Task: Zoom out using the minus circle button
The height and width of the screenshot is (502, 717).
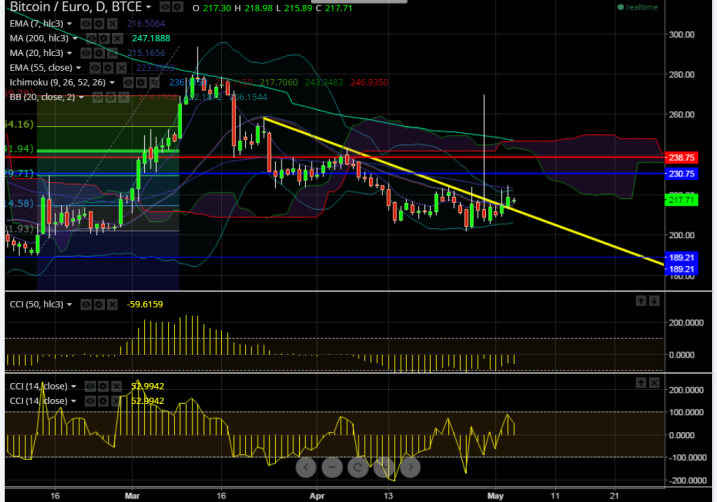Action: click(x=332, y=467)
